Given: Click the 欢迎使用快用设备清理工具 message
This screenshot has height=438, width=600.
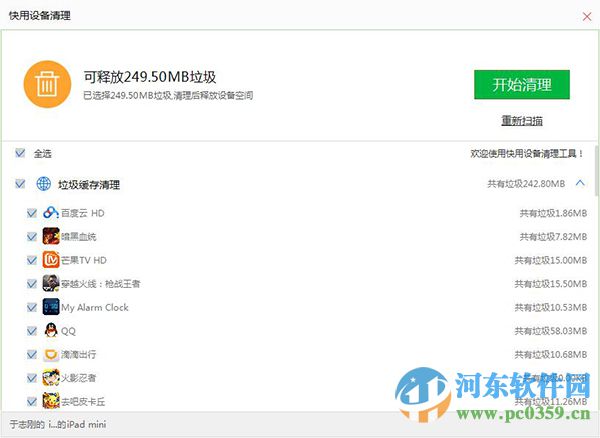Looking at the screenshot, I should (x=527, y=154).
